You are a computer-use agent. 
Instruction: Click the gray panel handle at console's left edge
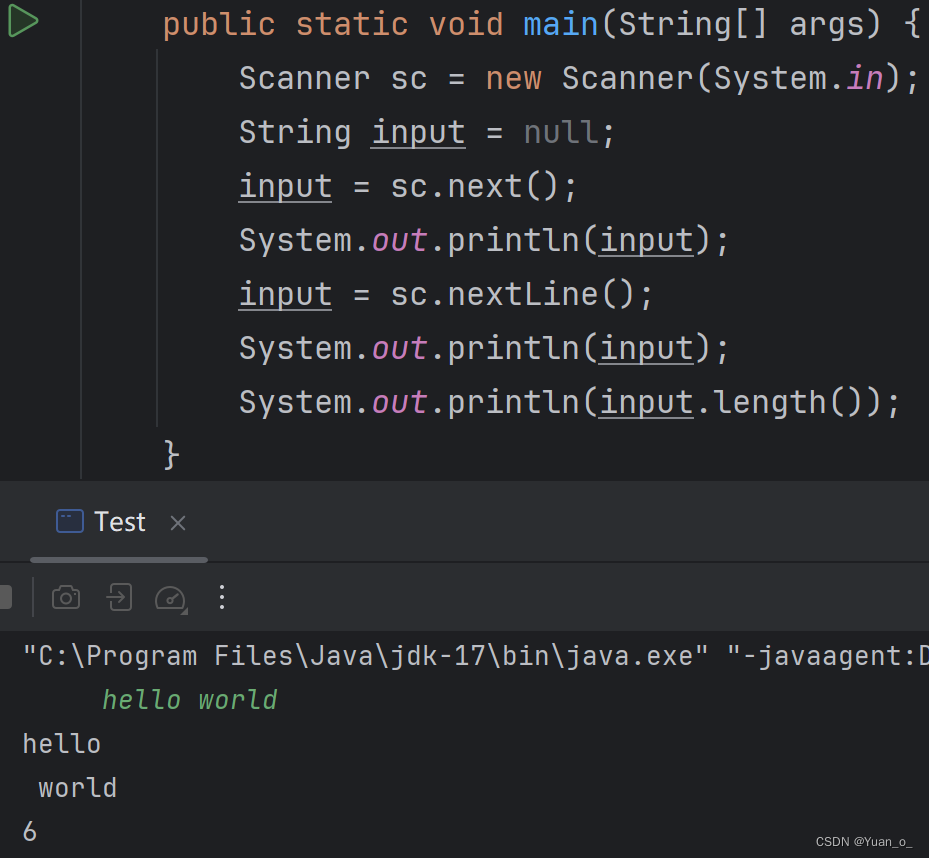tap(5, 596)
